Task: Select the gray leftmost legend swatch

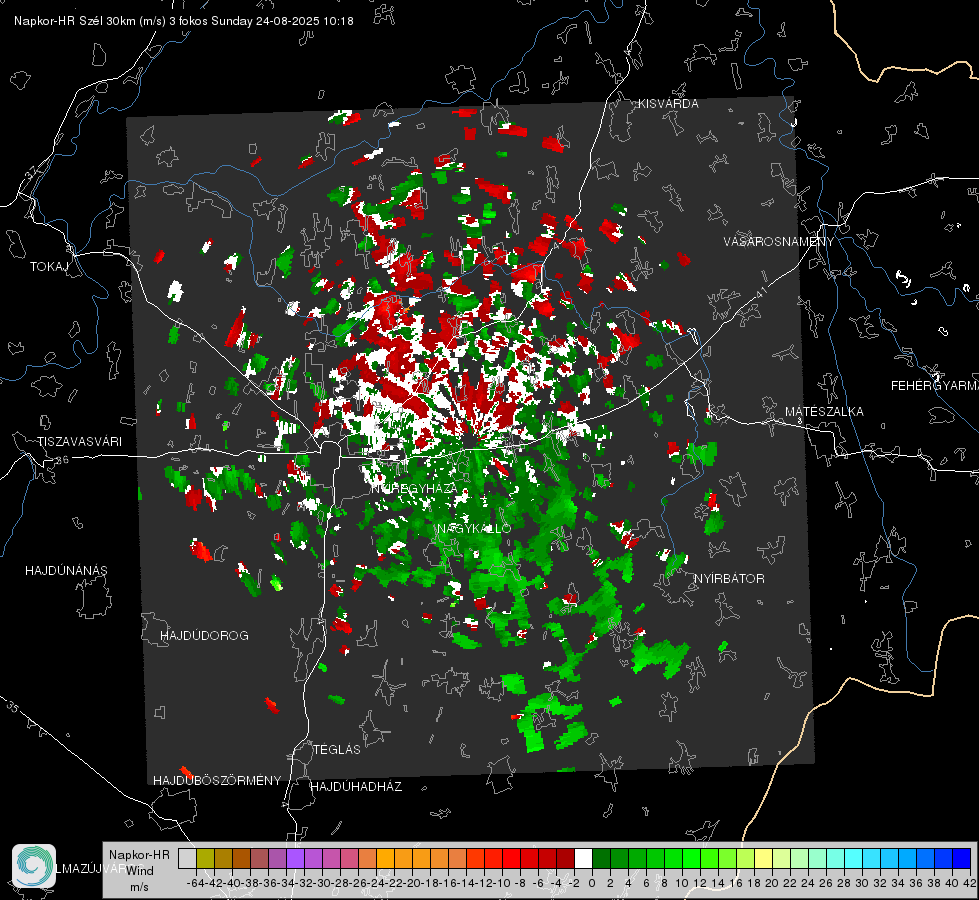Action: pos(187,859)
